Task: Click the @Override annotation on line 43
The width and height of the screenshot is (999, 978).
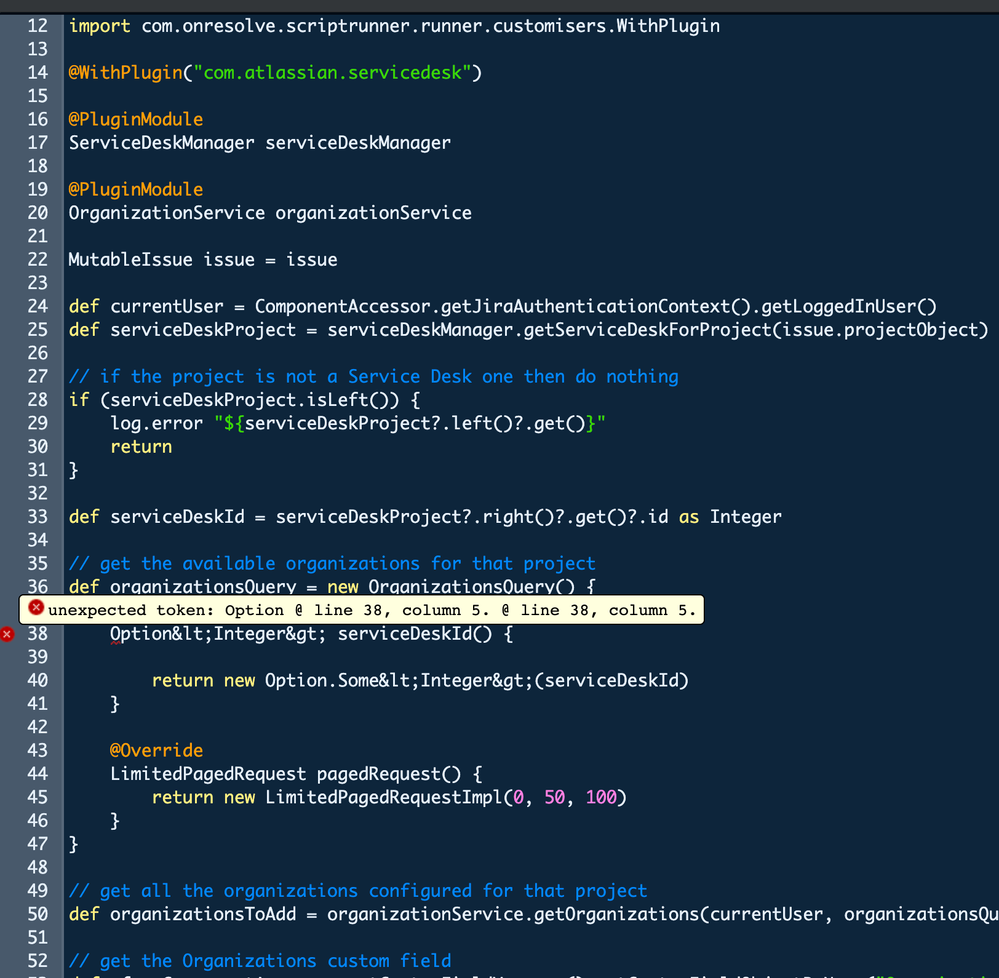Action: [x=156, y=751]
